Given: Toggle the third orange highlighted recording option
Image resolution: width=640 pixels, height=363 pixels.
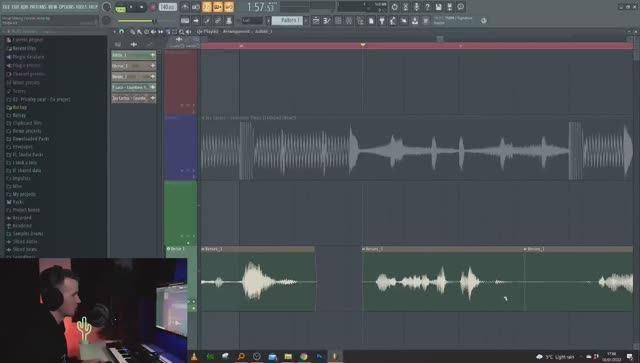Looking at the screenshot, I should [229, 7].
